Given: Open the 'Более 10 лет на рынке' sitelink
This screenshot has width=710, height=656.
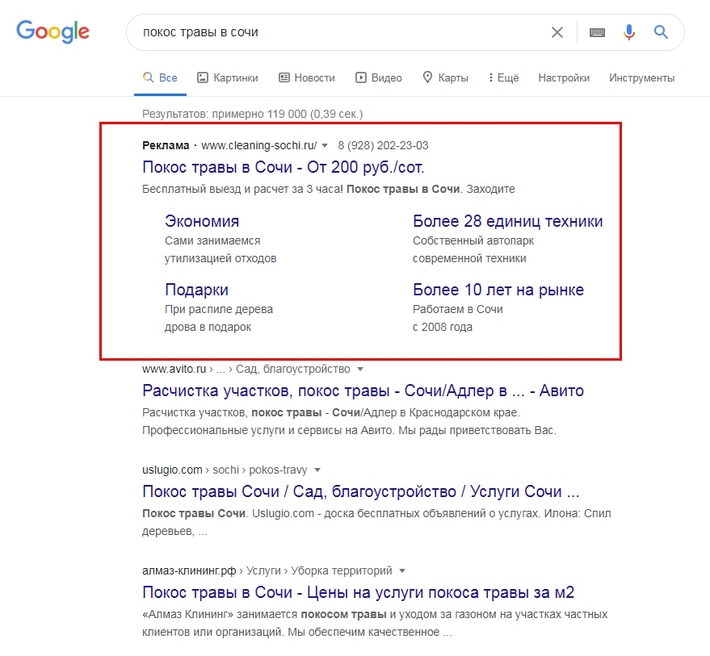Looking at the screenshot, I should [x=498, y=290].
